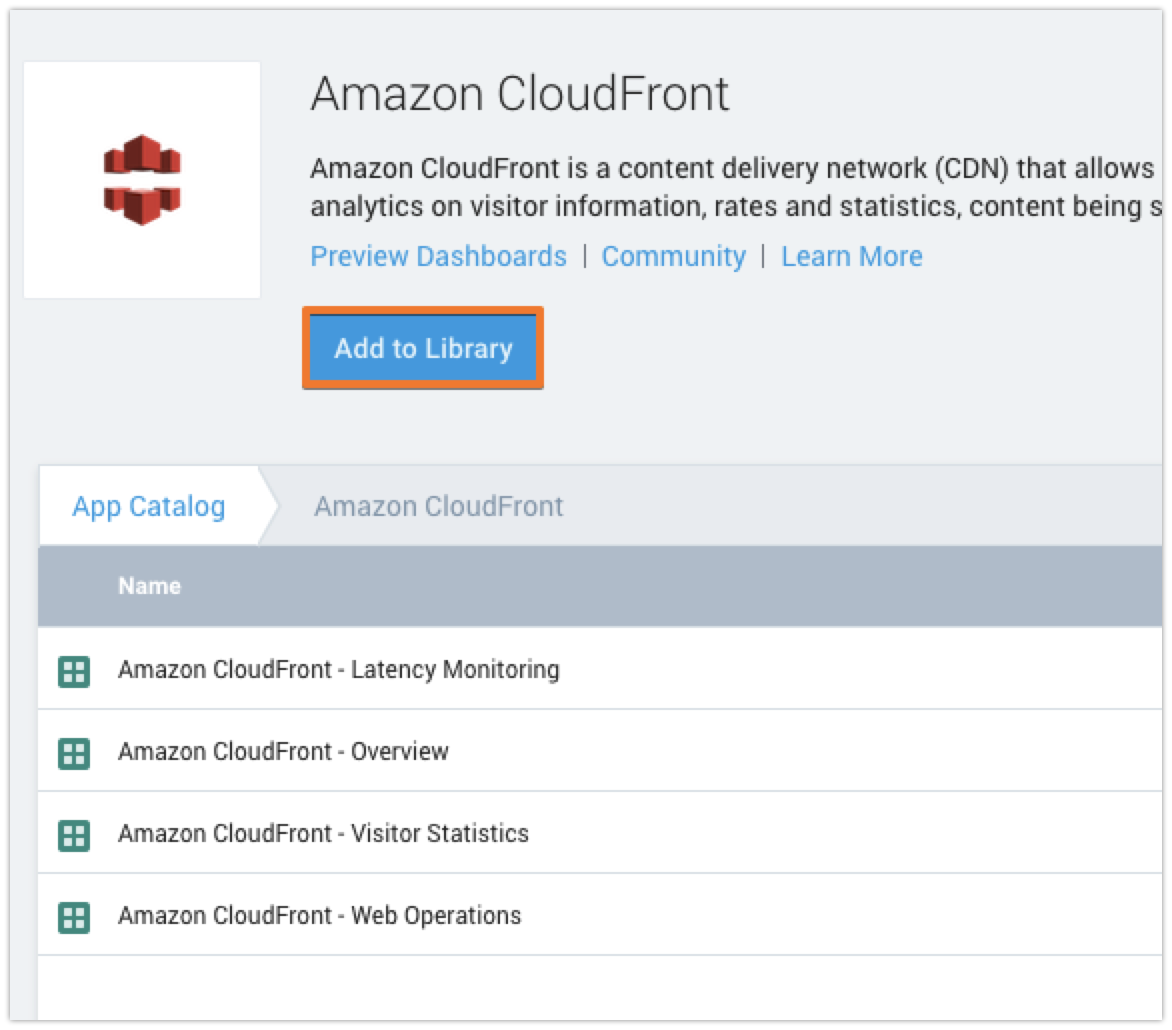Screen dimensions: 1172x1030
Task: Open Learn More for Amazon CloudFront
Action: click(x=853, y=256)
